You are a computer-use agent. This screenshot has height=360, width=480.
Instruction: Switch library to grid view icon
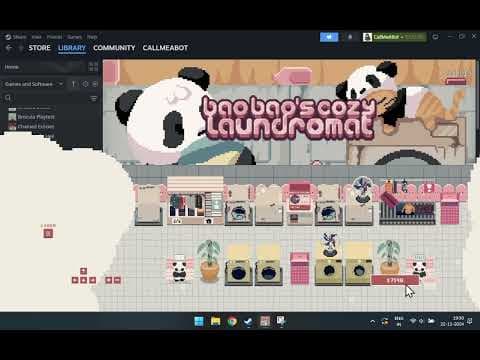click(x=93, y=67)
